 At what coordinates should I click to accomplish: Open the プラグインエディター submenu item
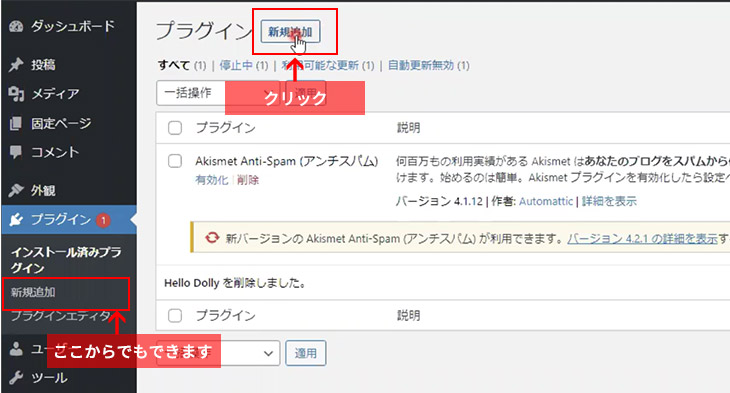(x=61, y=316)
